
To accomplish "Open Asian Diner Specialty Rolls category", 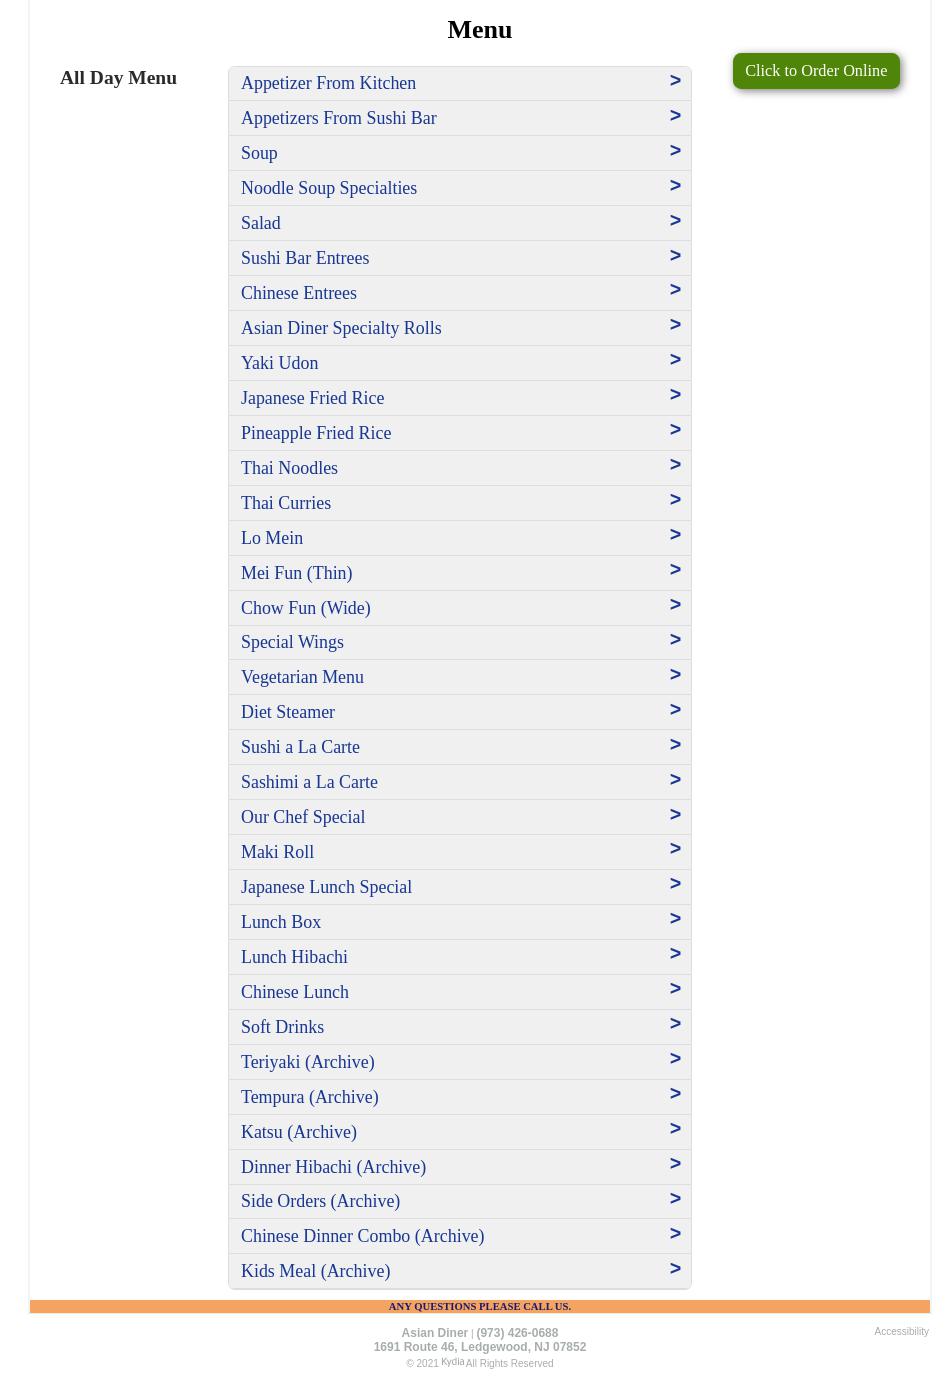I will point(341,328).
